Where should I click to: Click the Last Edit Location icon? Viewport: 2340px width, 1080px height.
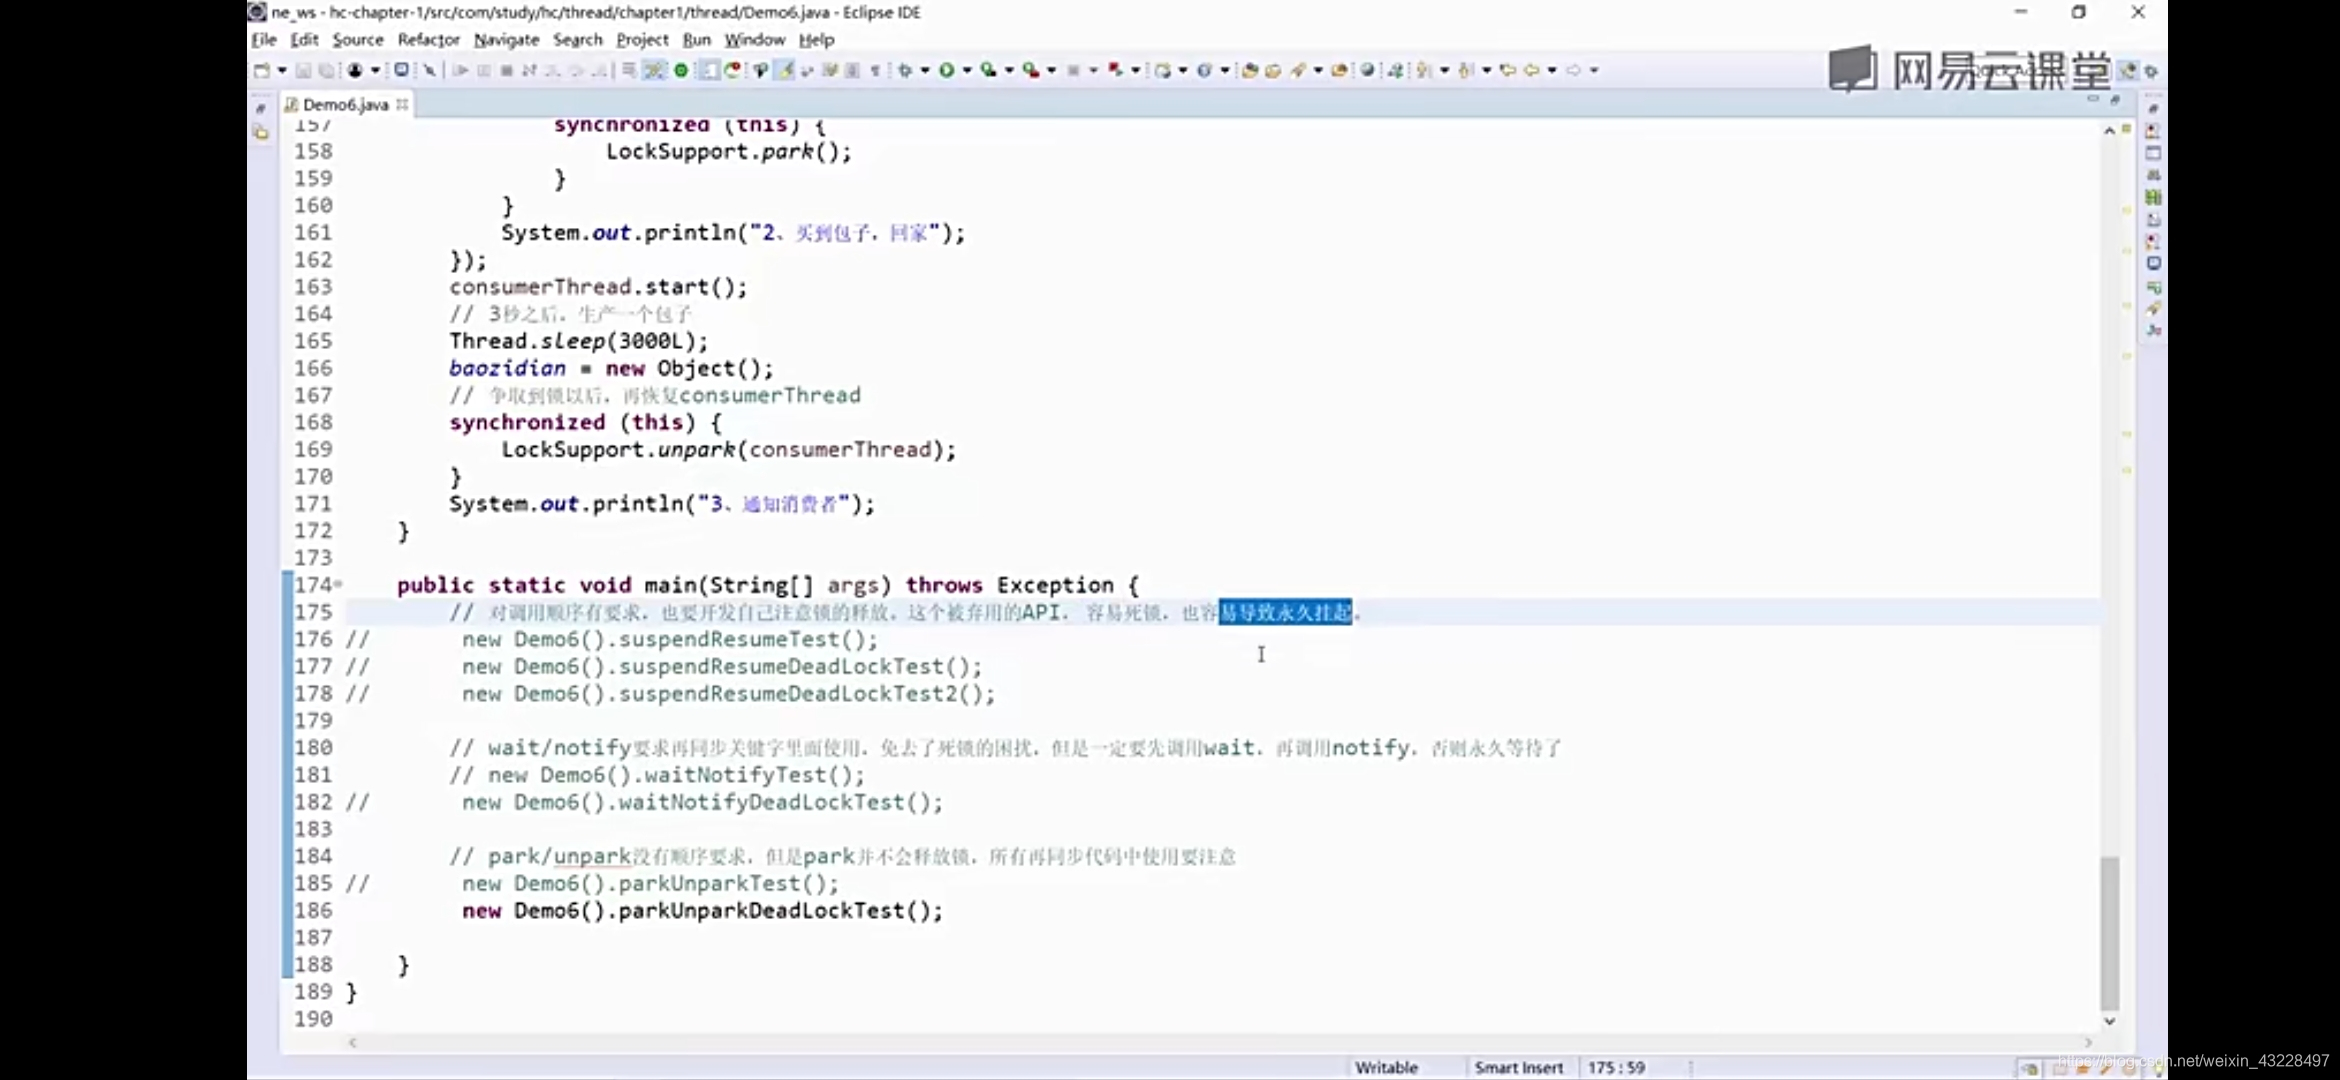[1508, 70]
